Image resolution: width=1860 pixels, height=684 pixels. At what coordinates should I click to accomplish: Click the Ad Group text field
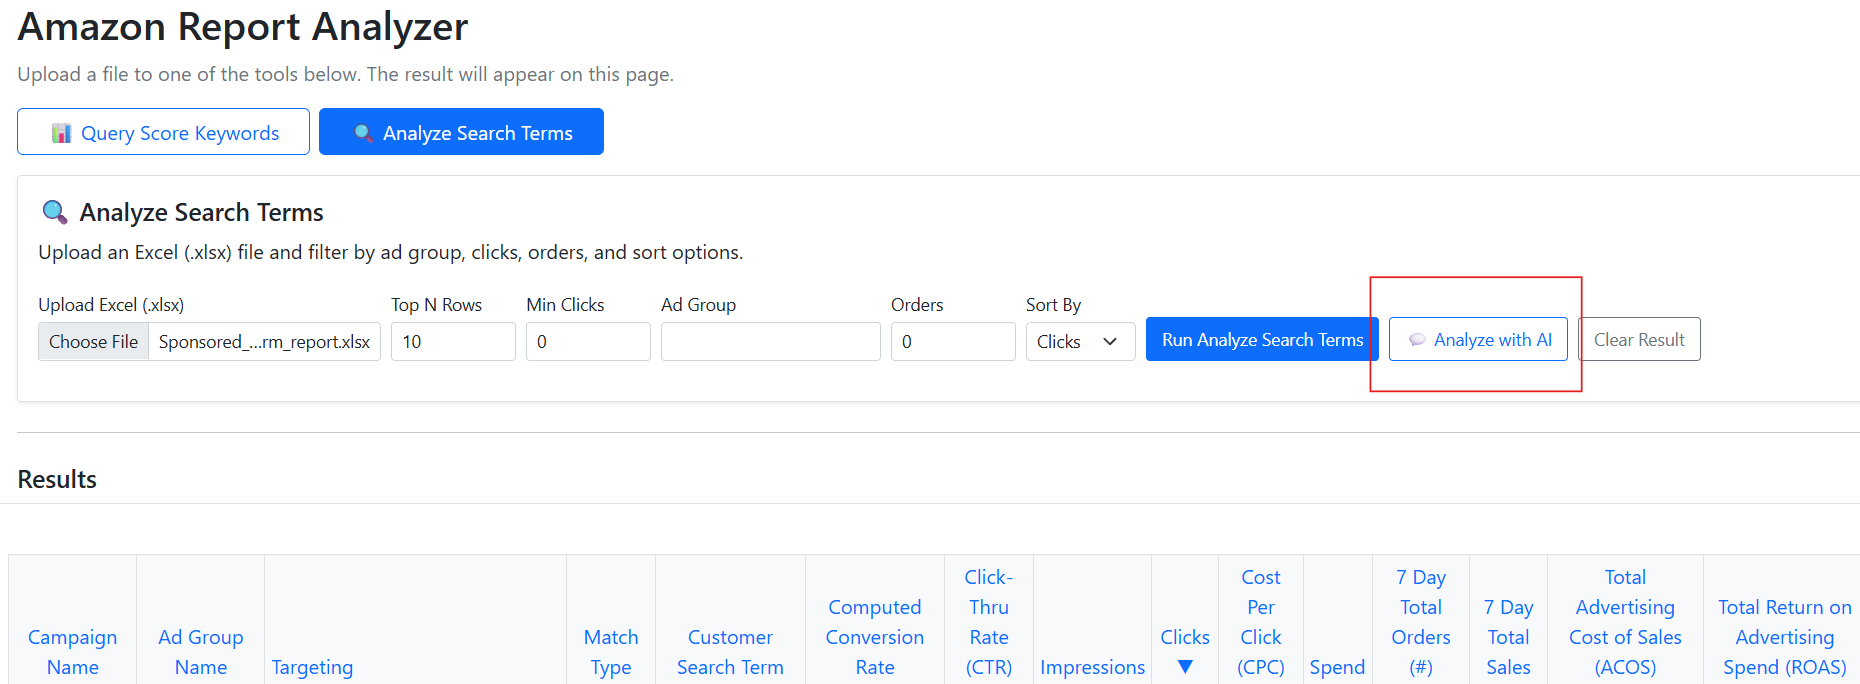point(770,342)
